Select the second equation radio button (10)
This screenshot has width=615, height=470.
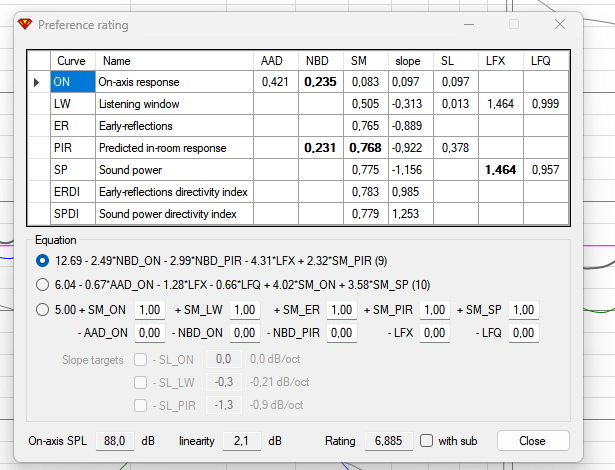[x=42, y=284]
